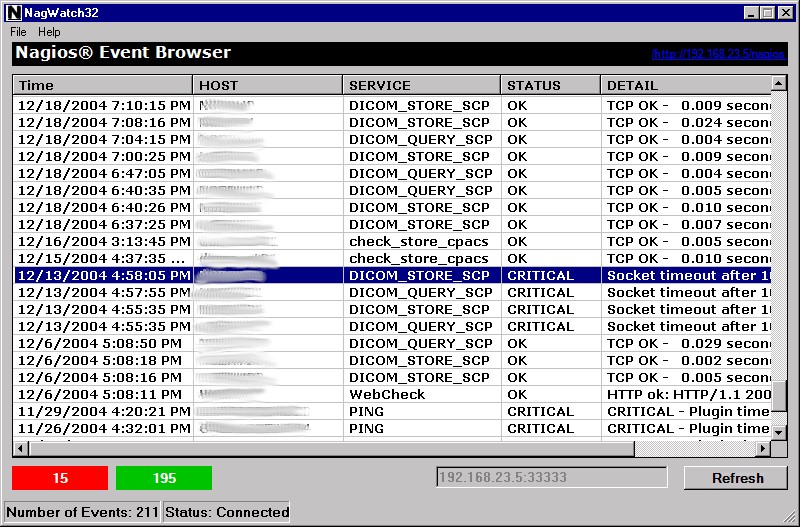Open the 192.168.23.5/nagios hyperlink
The height and width of the screenshot is (527, 800).
click(x=718, y=54)
